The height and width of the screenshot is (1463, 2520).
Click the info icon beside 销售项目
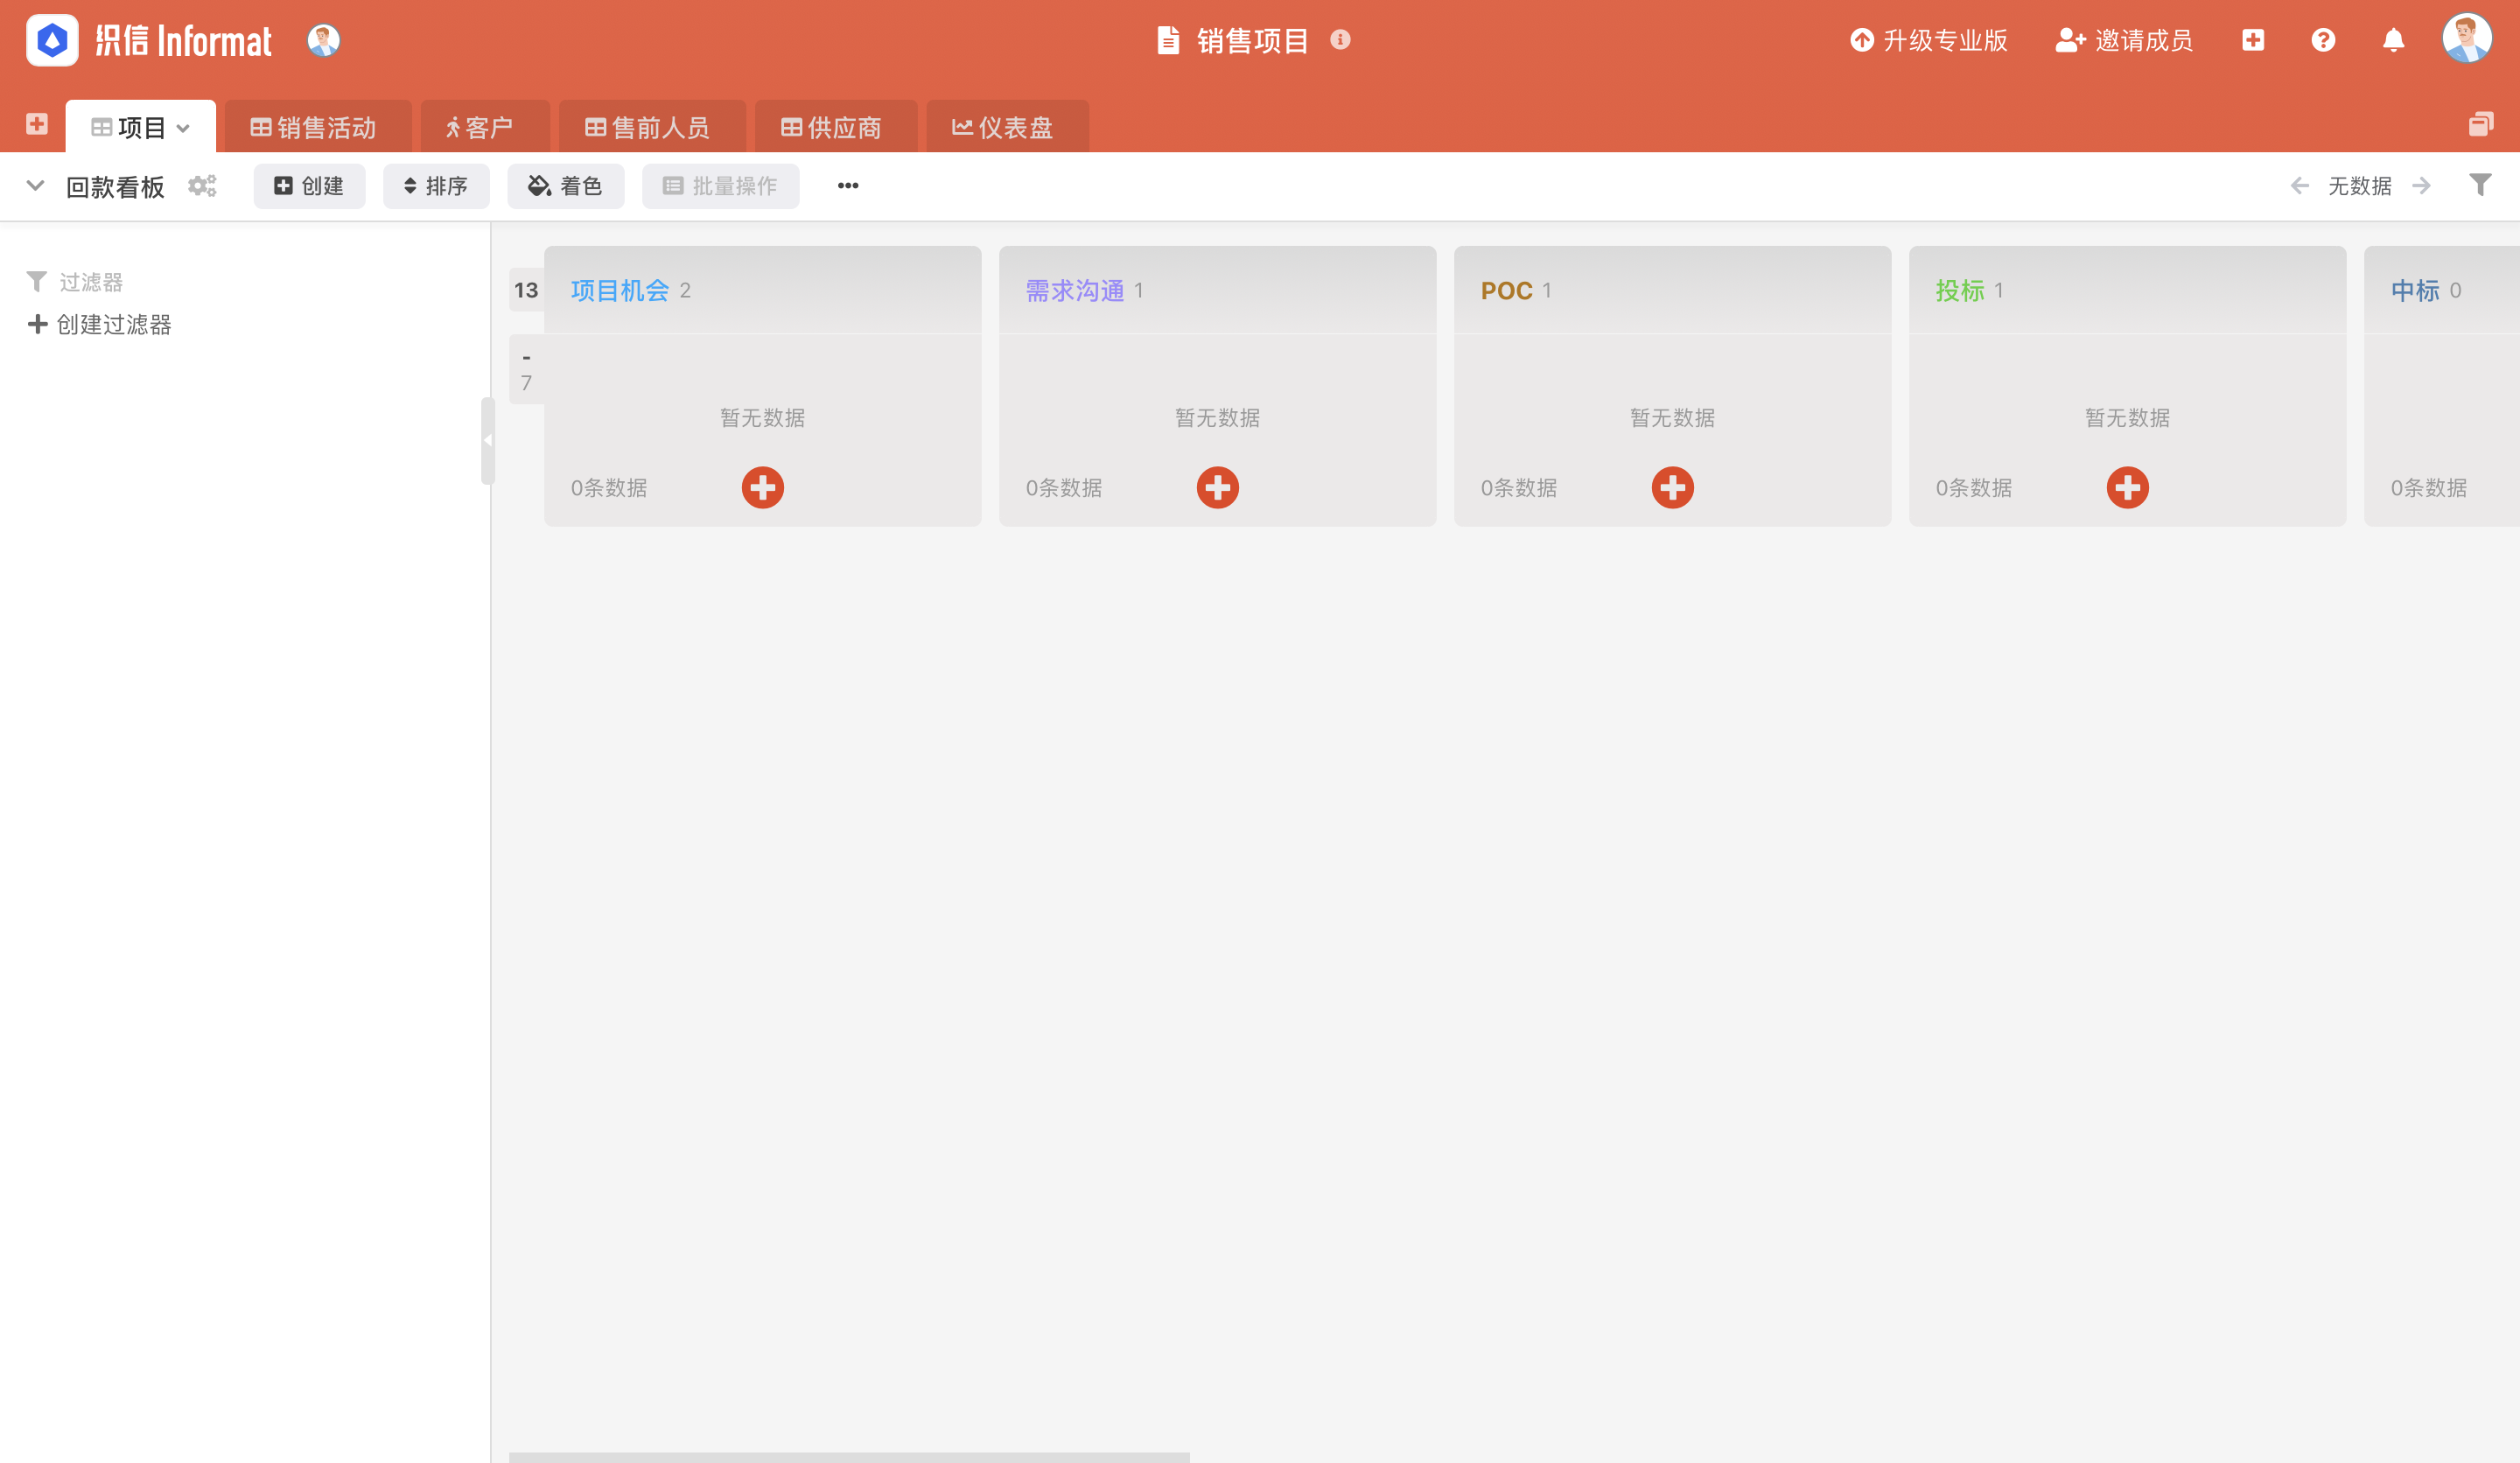pos(1341,41)
